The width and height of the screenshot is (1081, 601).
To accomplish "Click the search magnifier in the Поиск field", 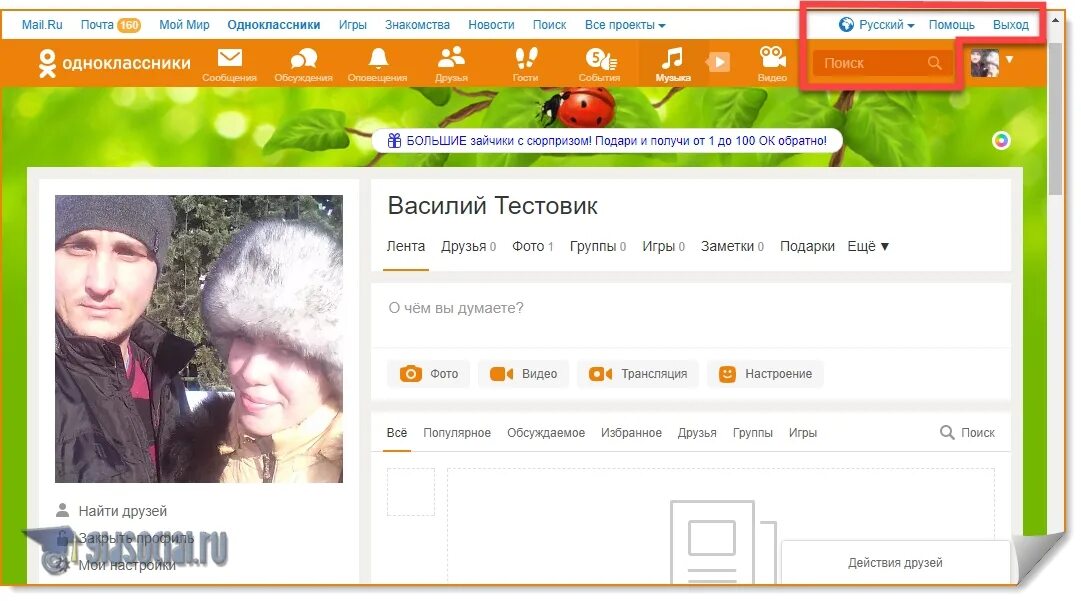I will point(934,63).
